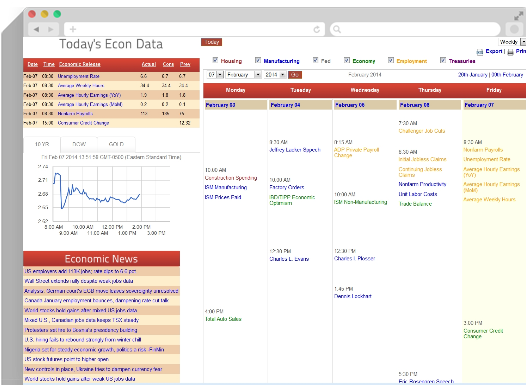Image resolution: width=526 pixels, height=385 pixels.
Task: Switch to the GOLD chart tab
Action: click(x=116, y=144)
